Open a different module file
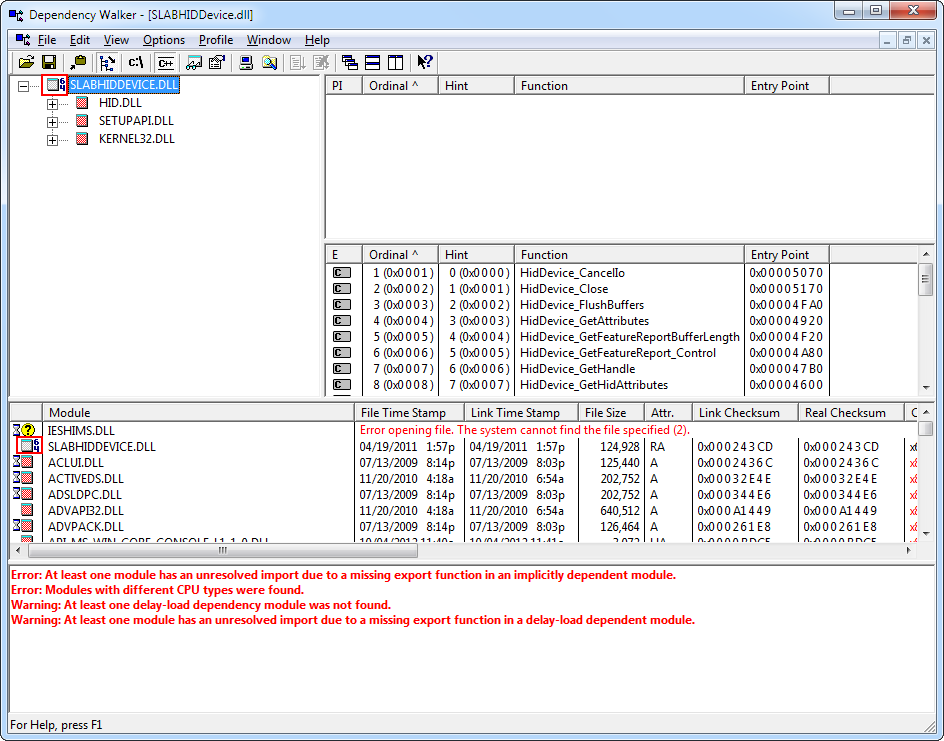This screenshot has height=741, width=944. [26, 62]
